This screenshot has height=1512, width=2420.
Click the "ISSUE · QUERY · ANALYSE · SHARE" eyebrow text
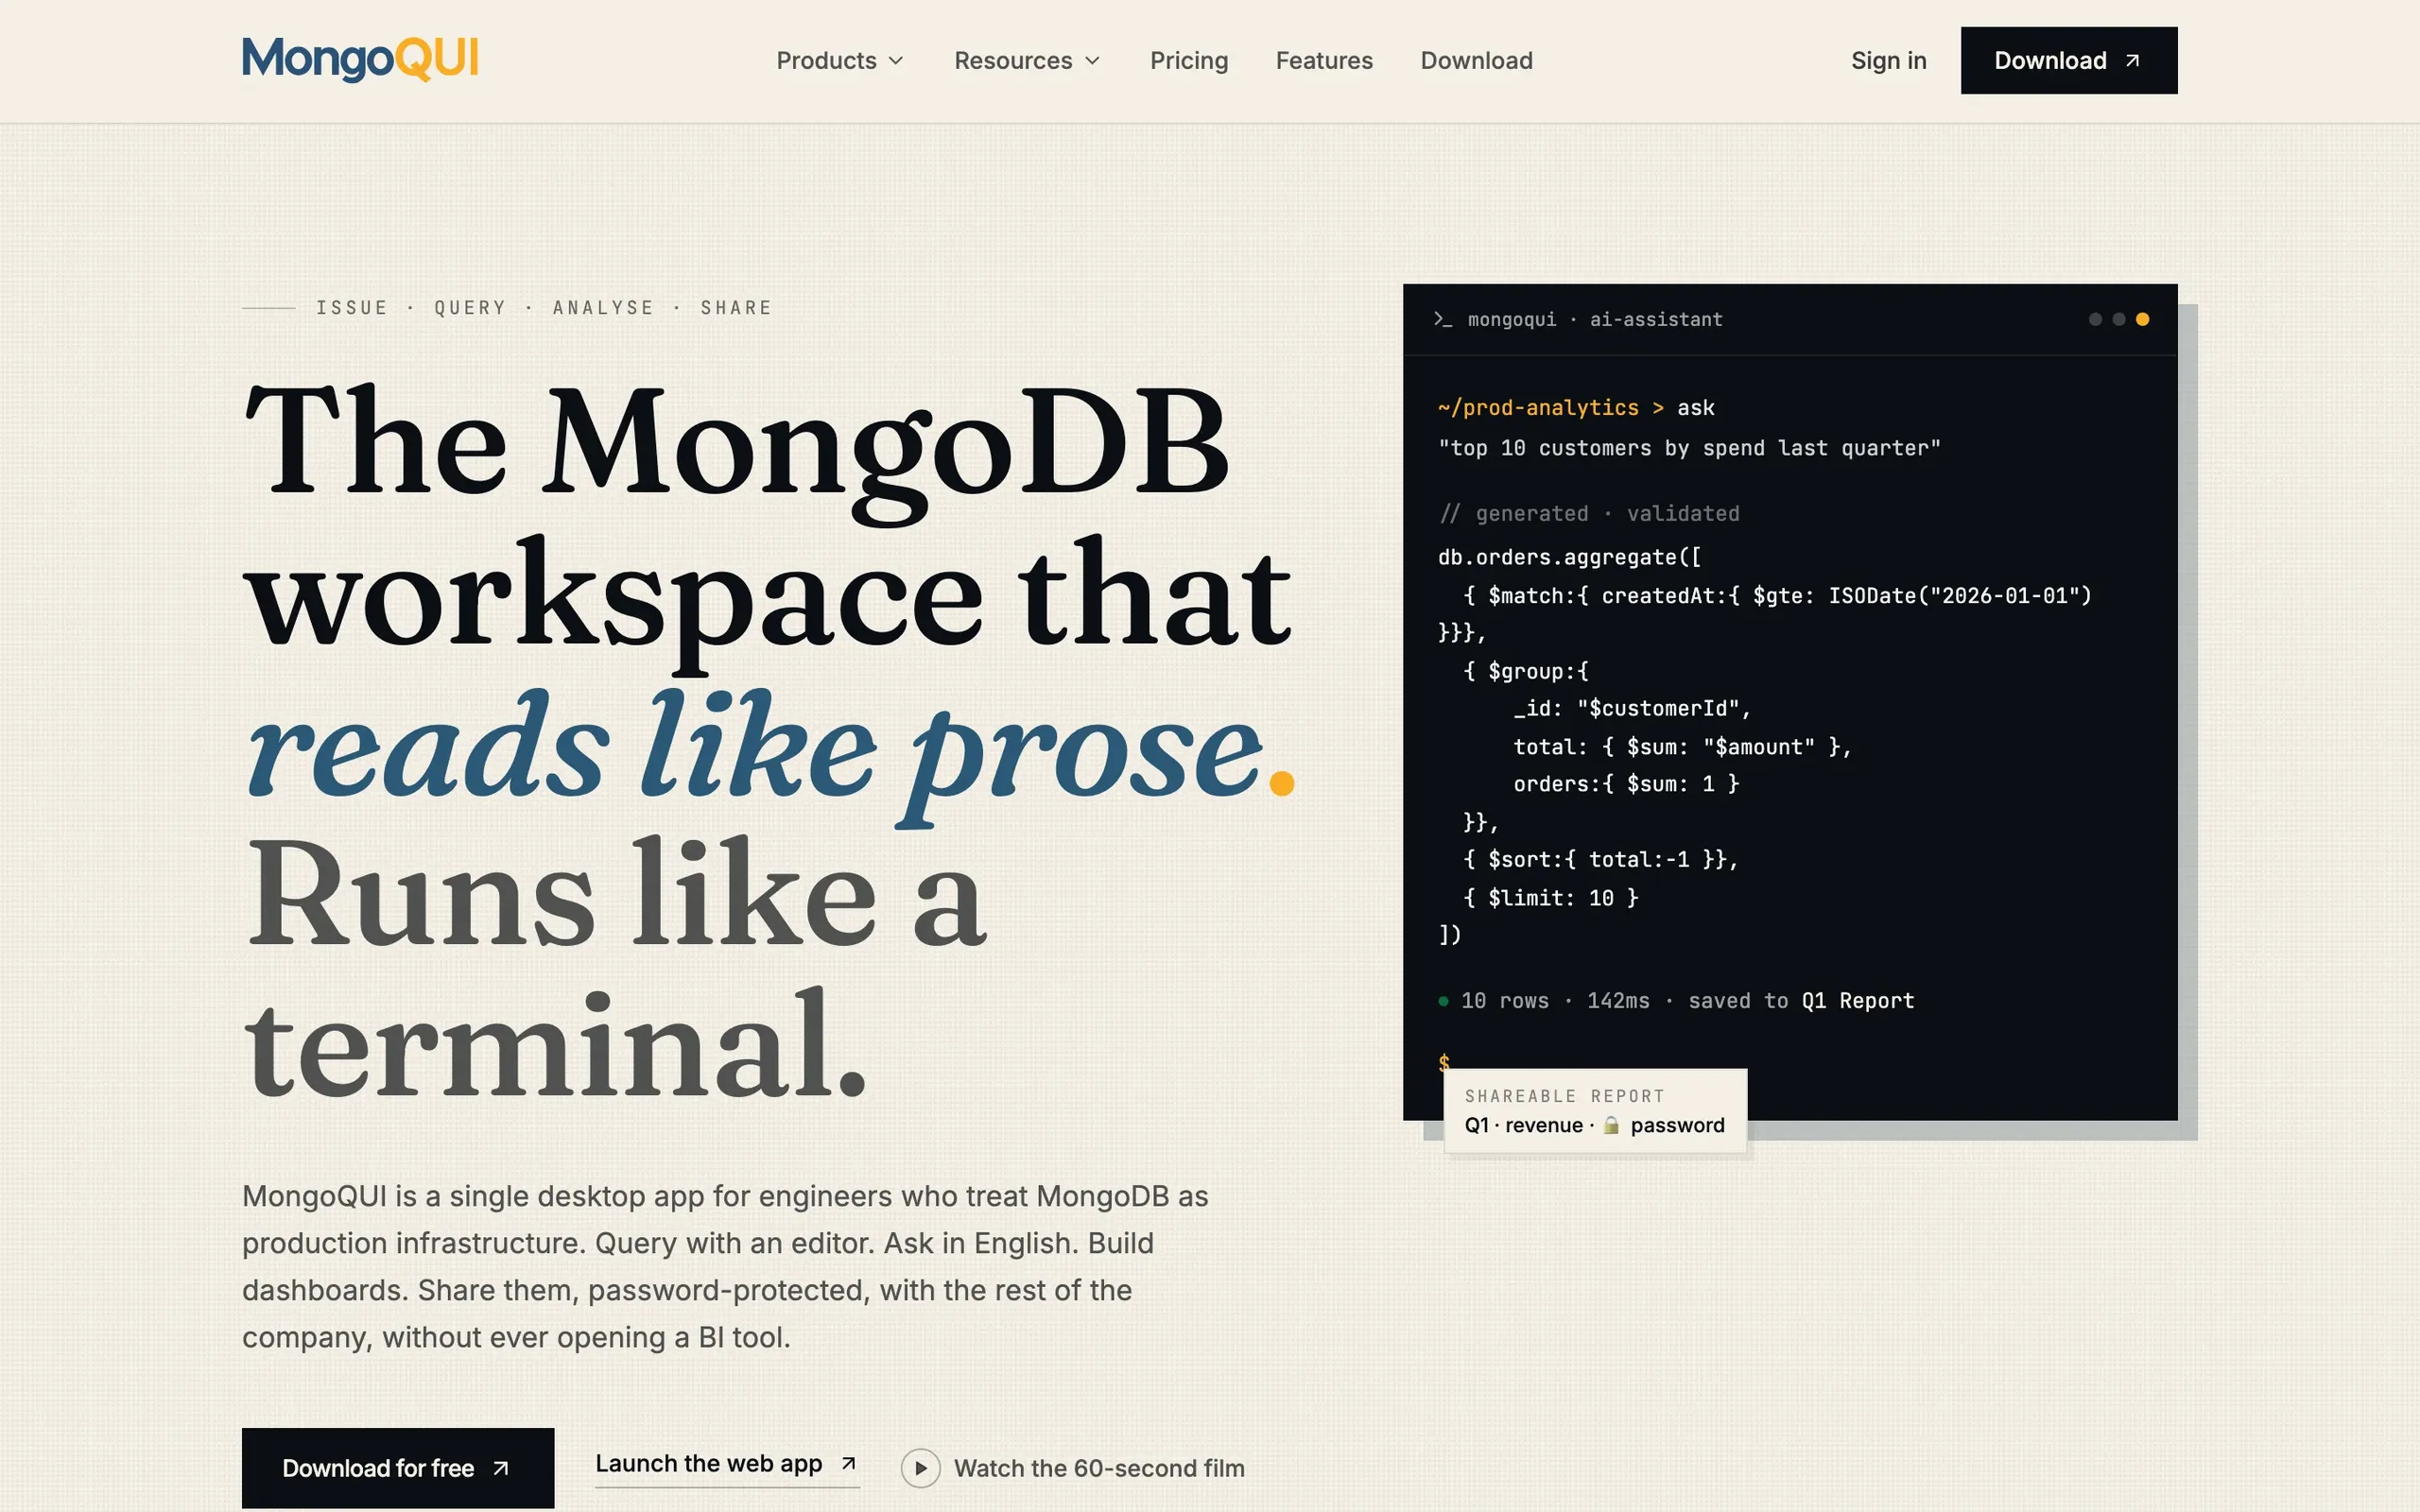coord(544,308)
